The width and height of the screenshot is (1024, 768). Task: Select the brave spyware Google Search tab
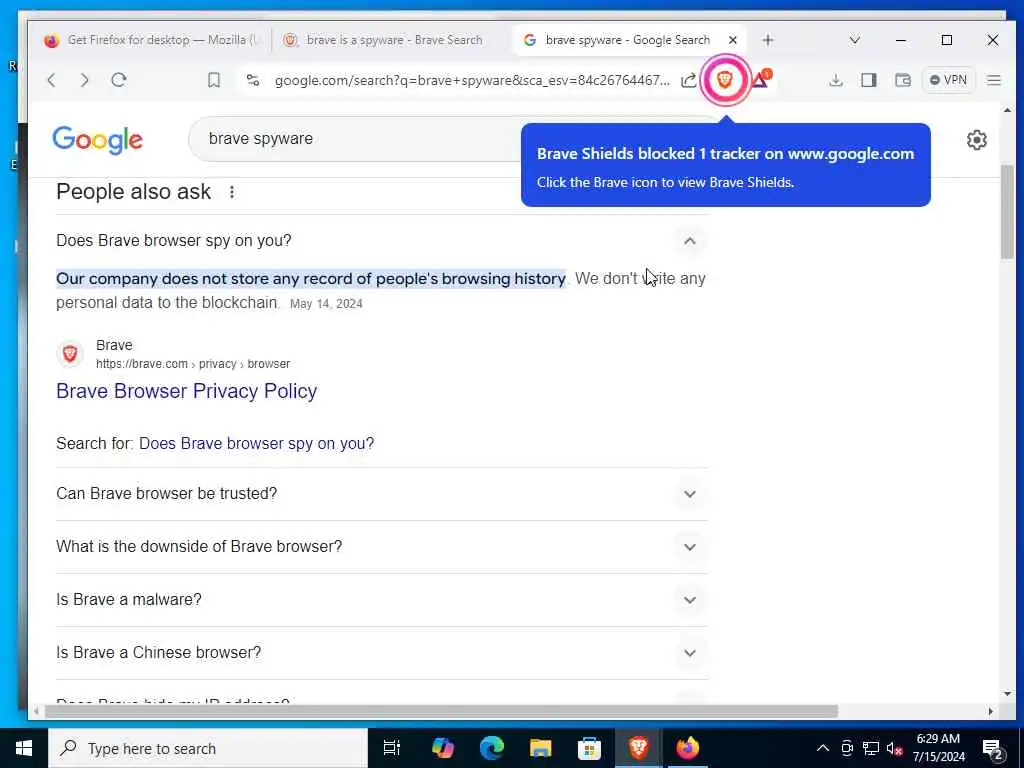[618, 40]
